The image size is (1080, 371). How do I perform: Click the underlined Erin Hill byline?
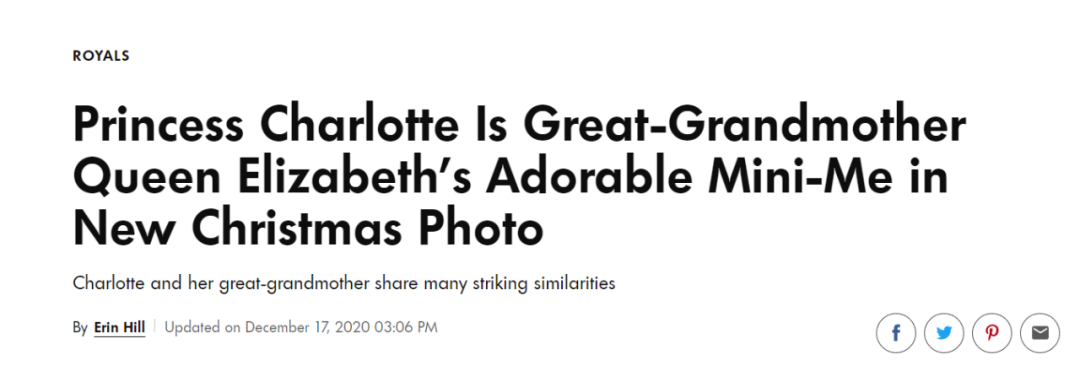tap(120, 328)
